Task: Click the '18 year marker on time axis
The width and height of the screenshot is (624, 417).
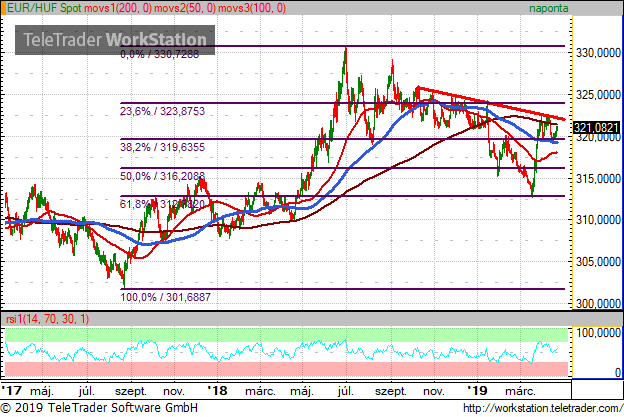Action: point(217,390)
